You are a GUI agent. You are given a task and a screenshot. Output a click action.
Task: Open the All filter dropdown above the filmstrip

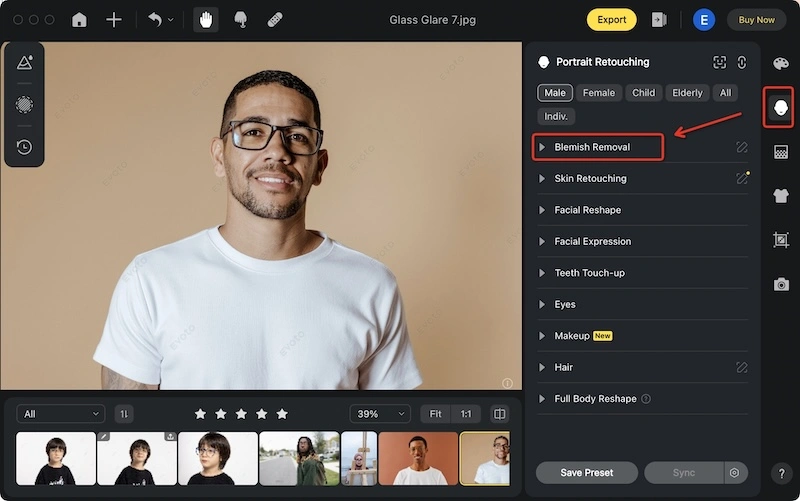tap(61, 414)
